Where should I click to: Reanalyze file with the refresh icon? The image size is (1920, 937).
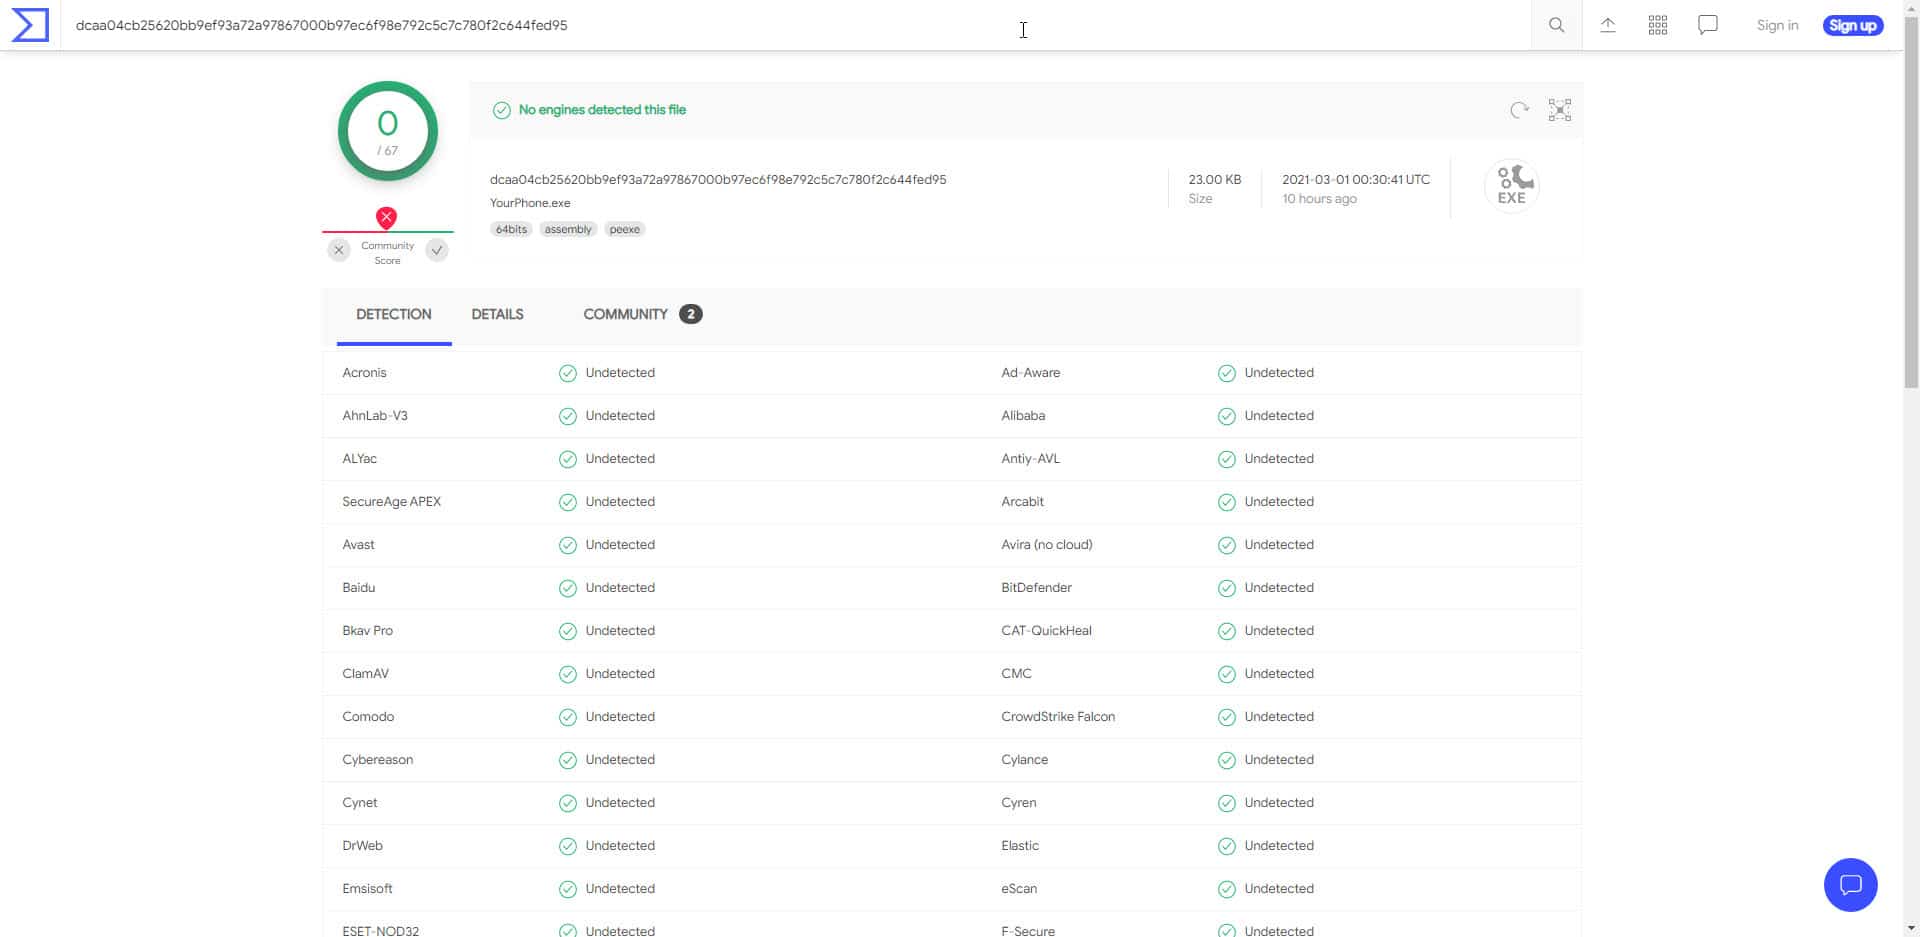pos(1519,110)
